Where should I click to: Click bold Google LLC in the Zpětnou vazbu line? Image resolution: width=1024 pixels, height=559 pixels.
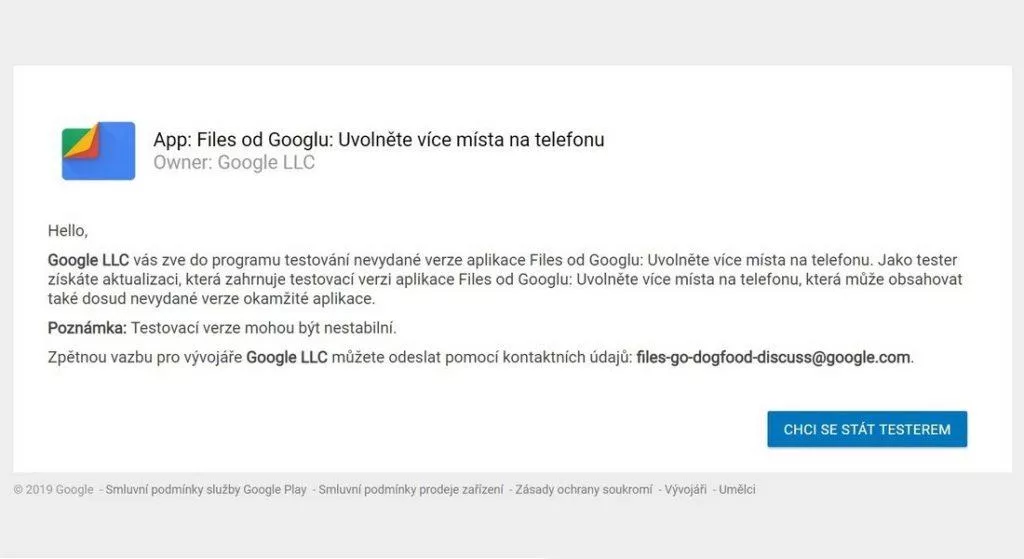click(287, 357)
